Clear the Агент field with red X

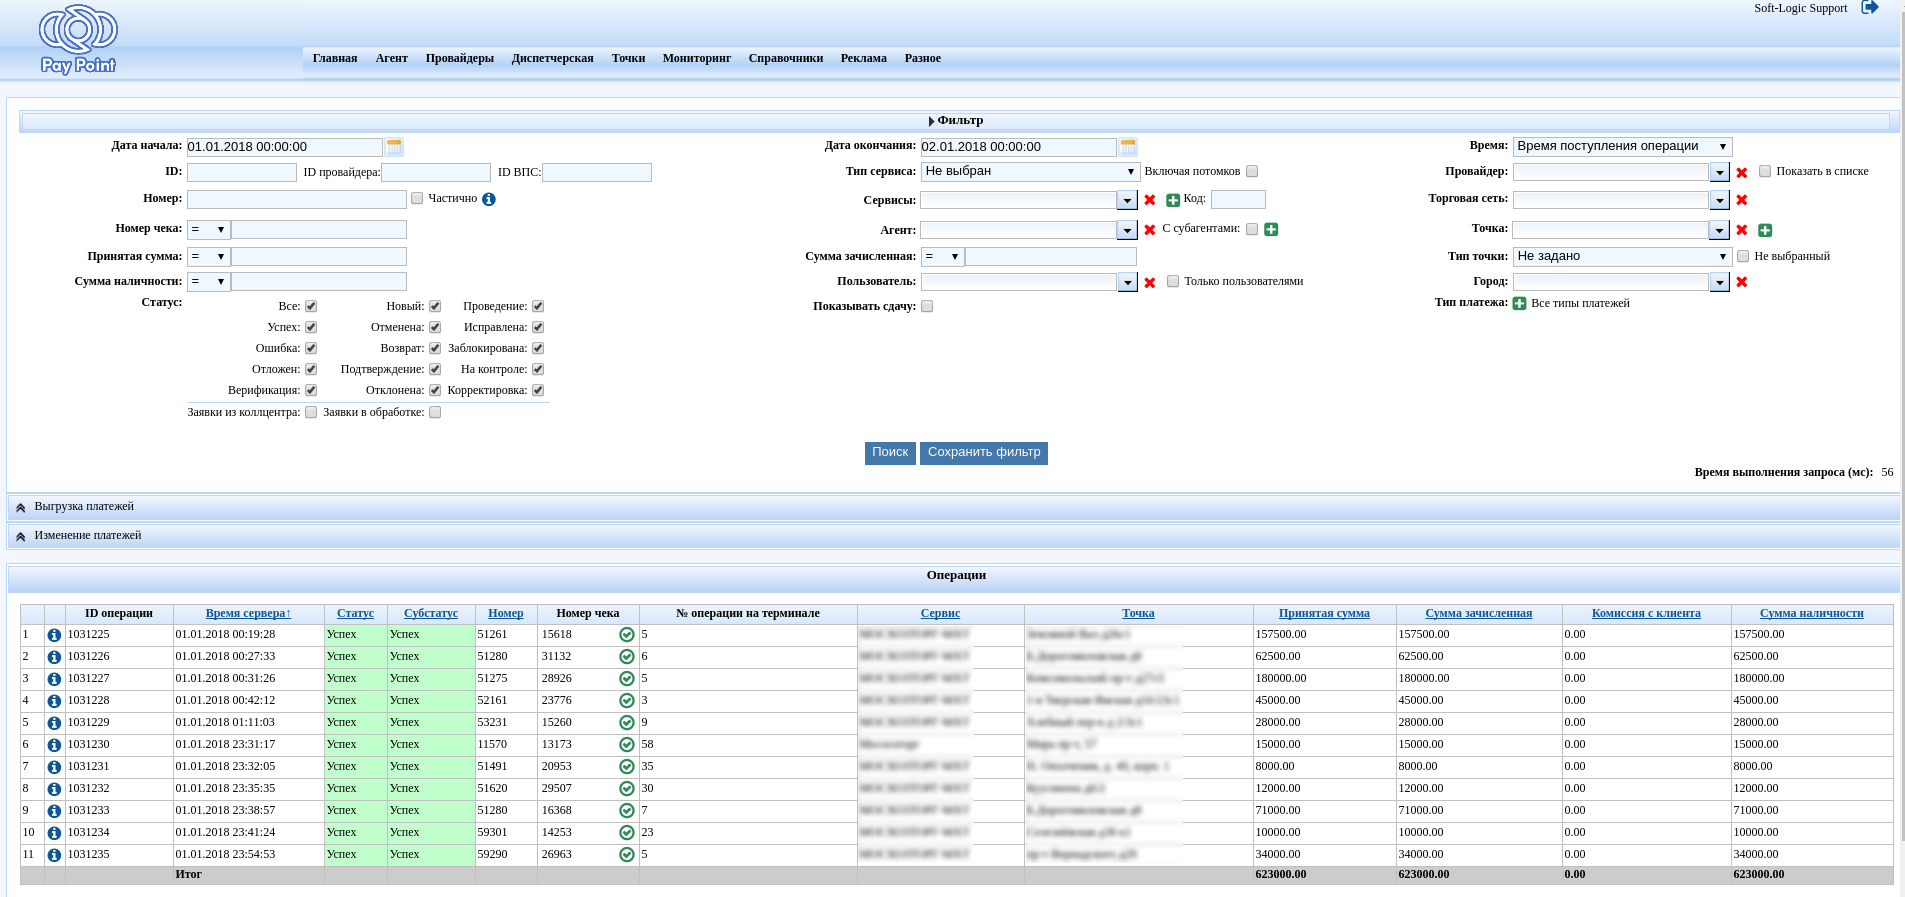pos(1150,230)
